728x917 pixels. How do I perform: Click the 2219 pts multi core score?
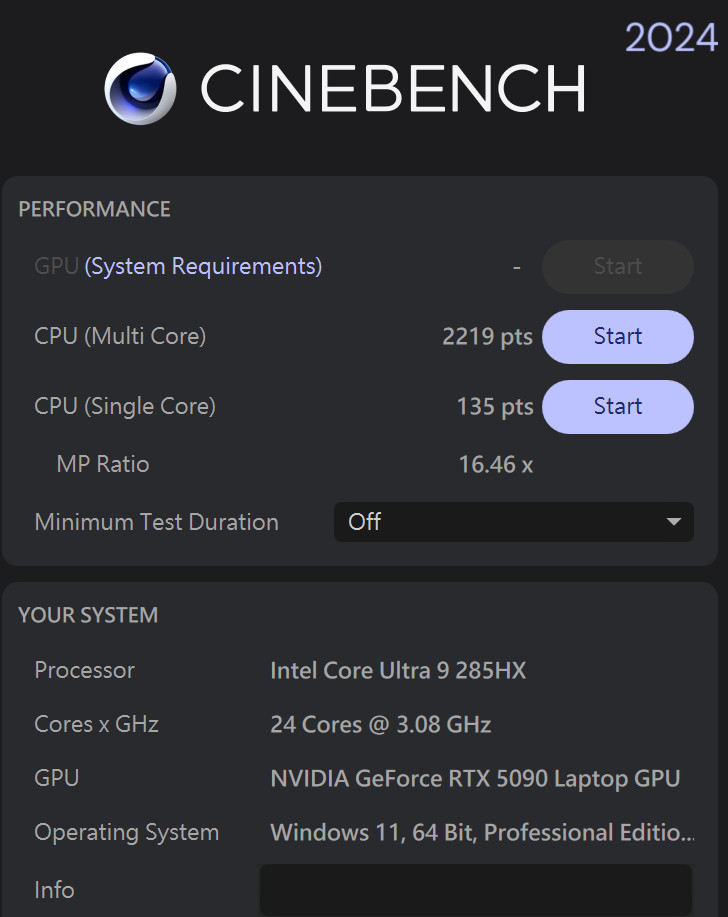(487, 337)
